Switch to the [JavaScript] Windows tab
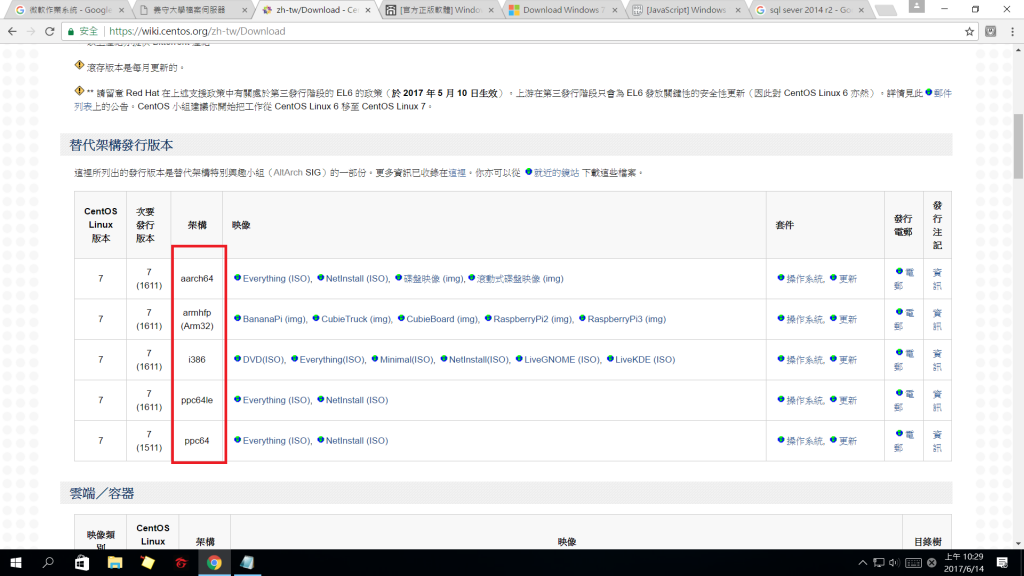Screen dimensions: 1024x576 685,10
